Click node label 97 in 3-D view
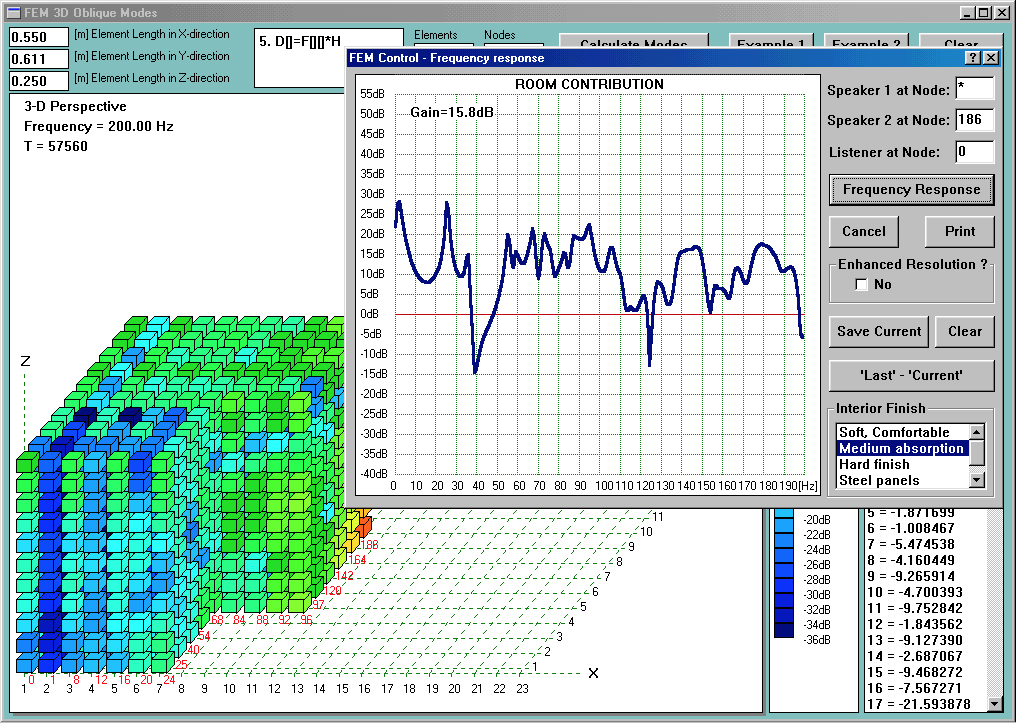Viewport: 1016px width, 723px height. tap(318, 604)
